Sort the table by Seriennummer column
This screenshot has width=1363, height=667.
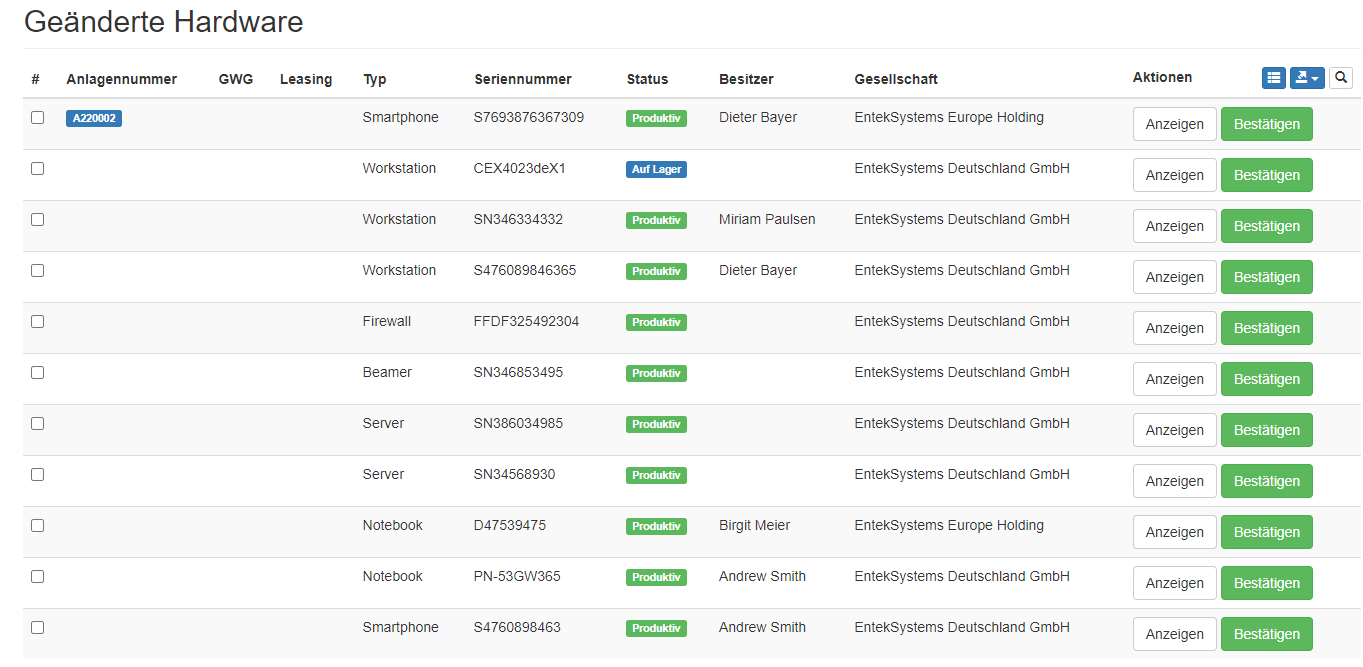tap(522, 79)
